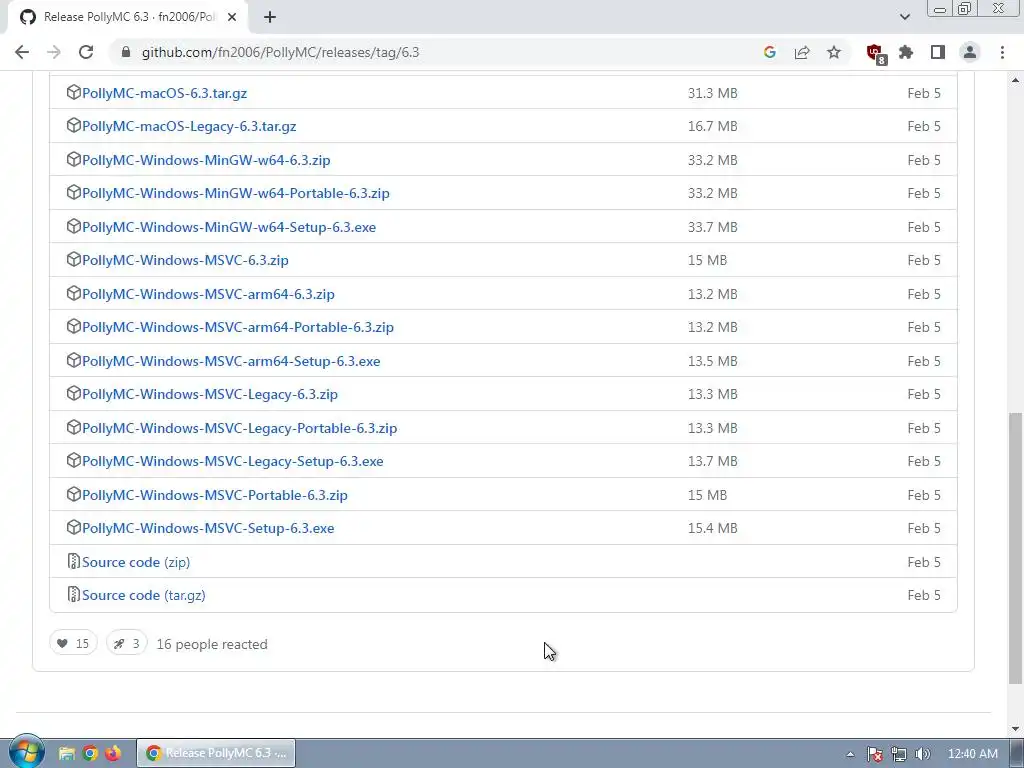Download PollyMC-Windows-MSVC-Portable-6.3.zip
The height and width of the screenshot is (768, 1024).
click(214, 495)
